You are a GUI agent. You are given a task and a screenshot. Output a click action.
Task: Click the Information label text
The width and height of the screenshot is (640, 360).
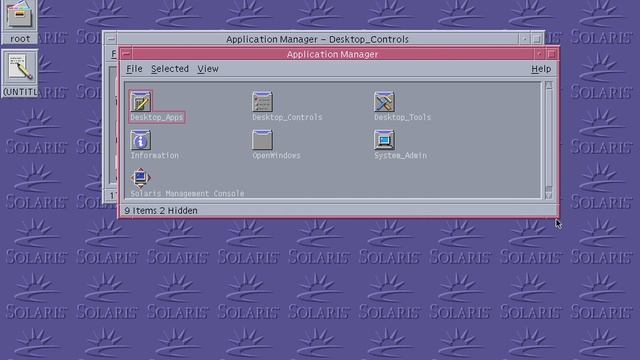point(154,156)
